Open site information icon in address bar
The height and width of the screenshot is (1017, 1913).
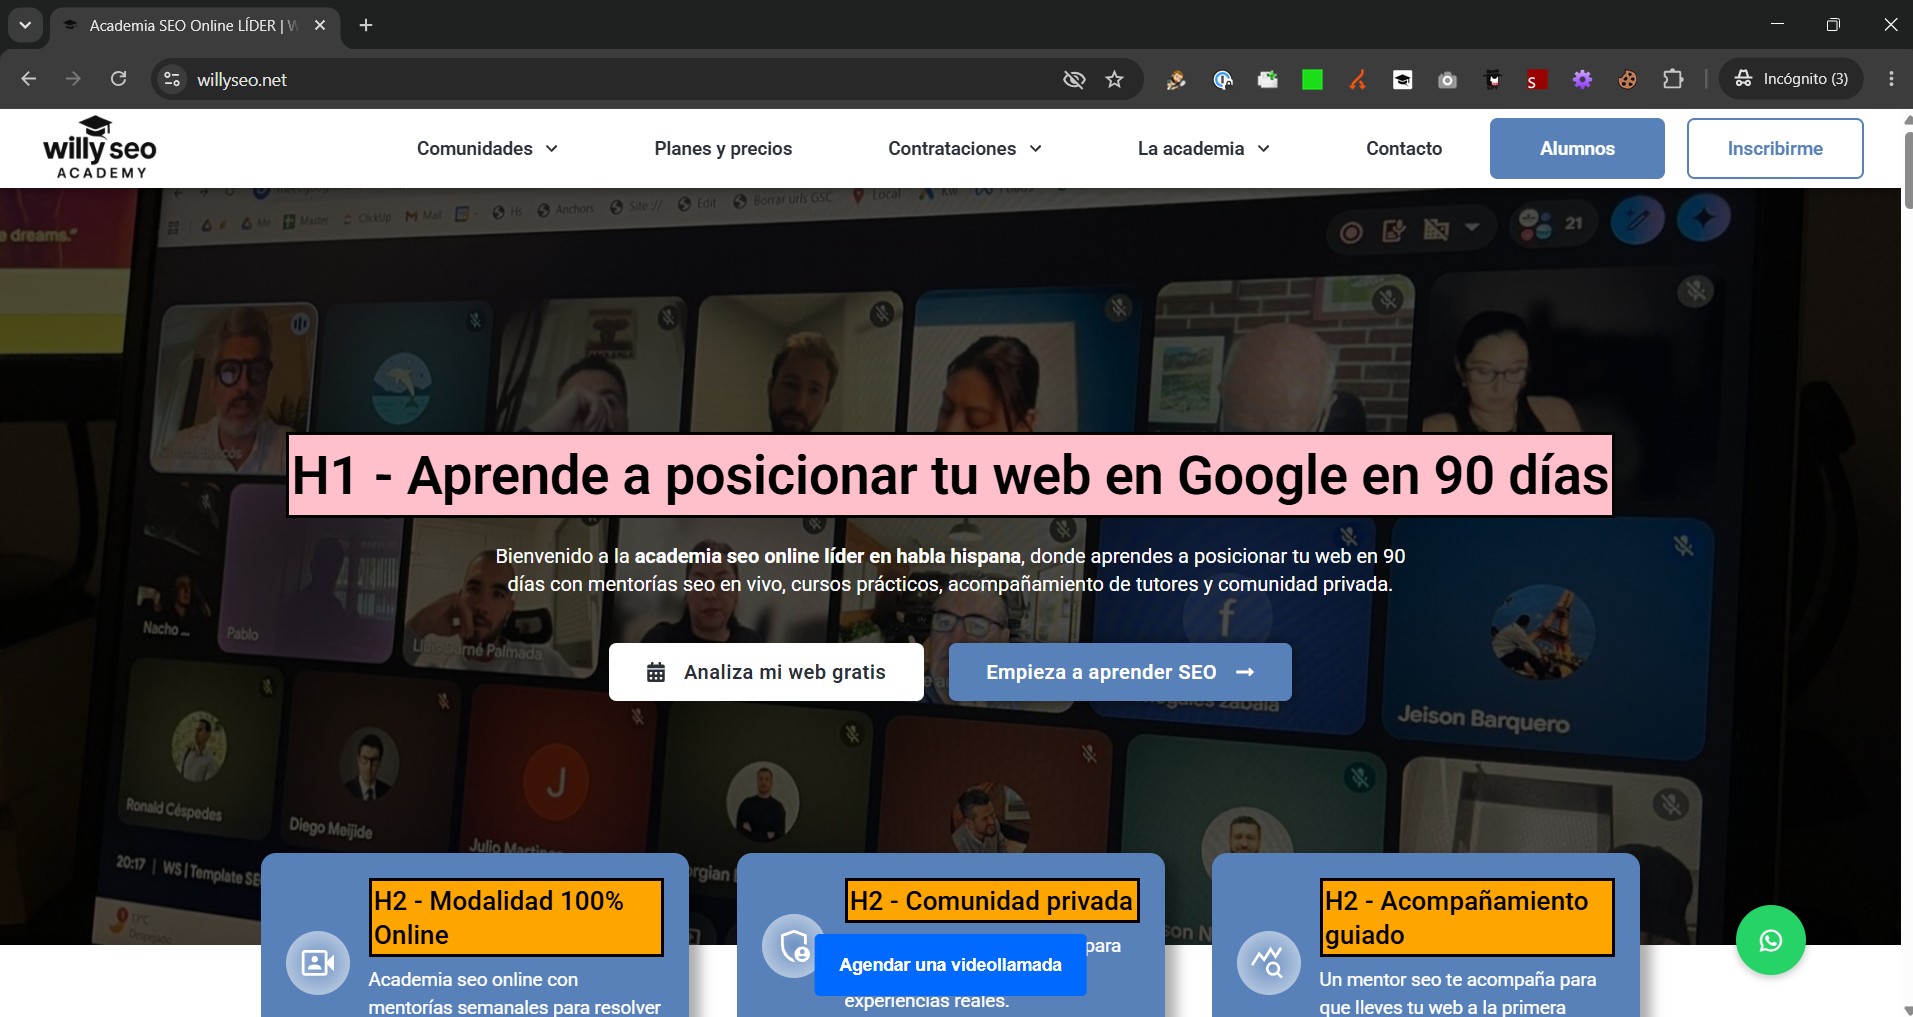172,79
